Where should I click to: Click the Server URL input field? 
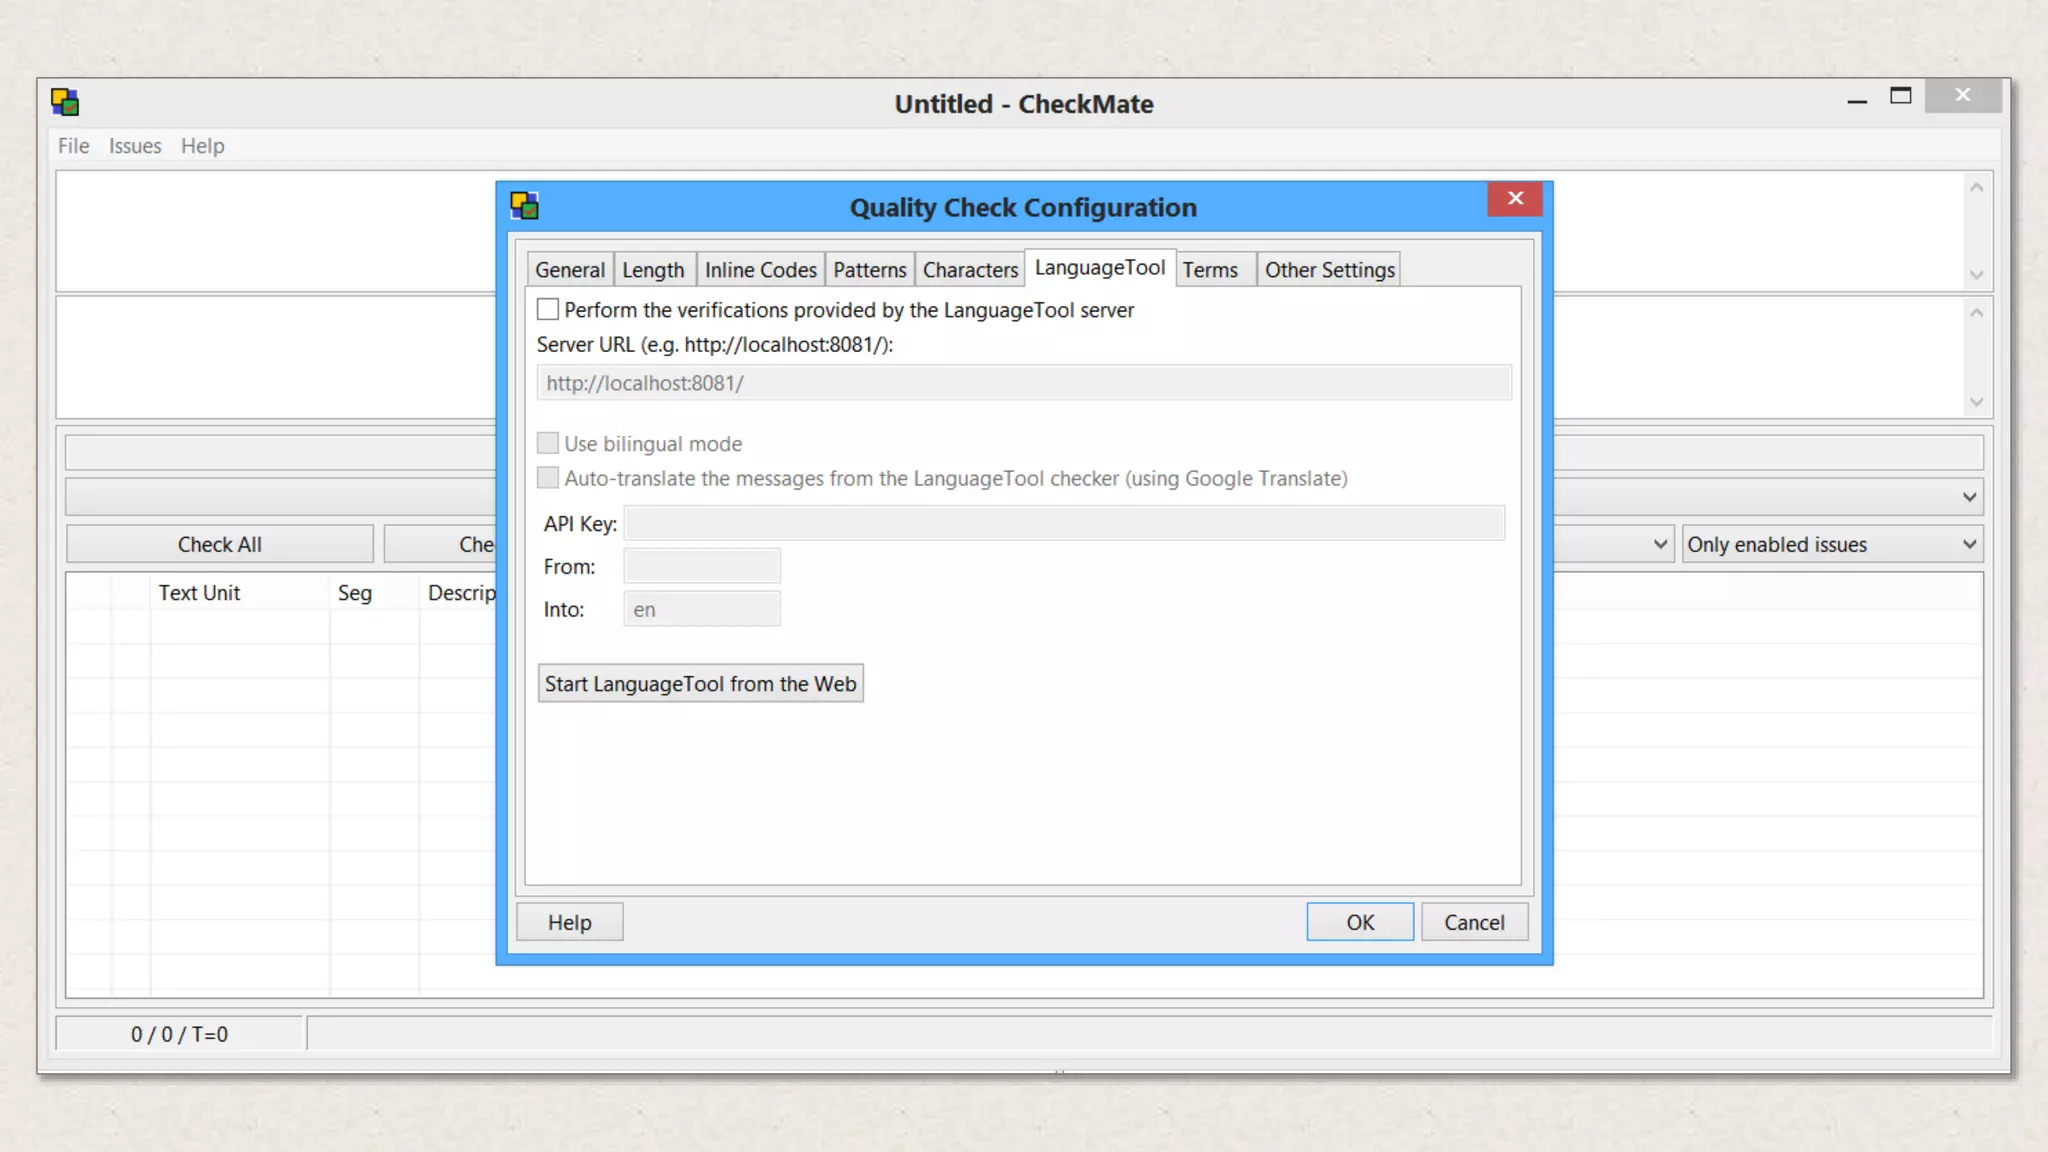pos(1023,383)
